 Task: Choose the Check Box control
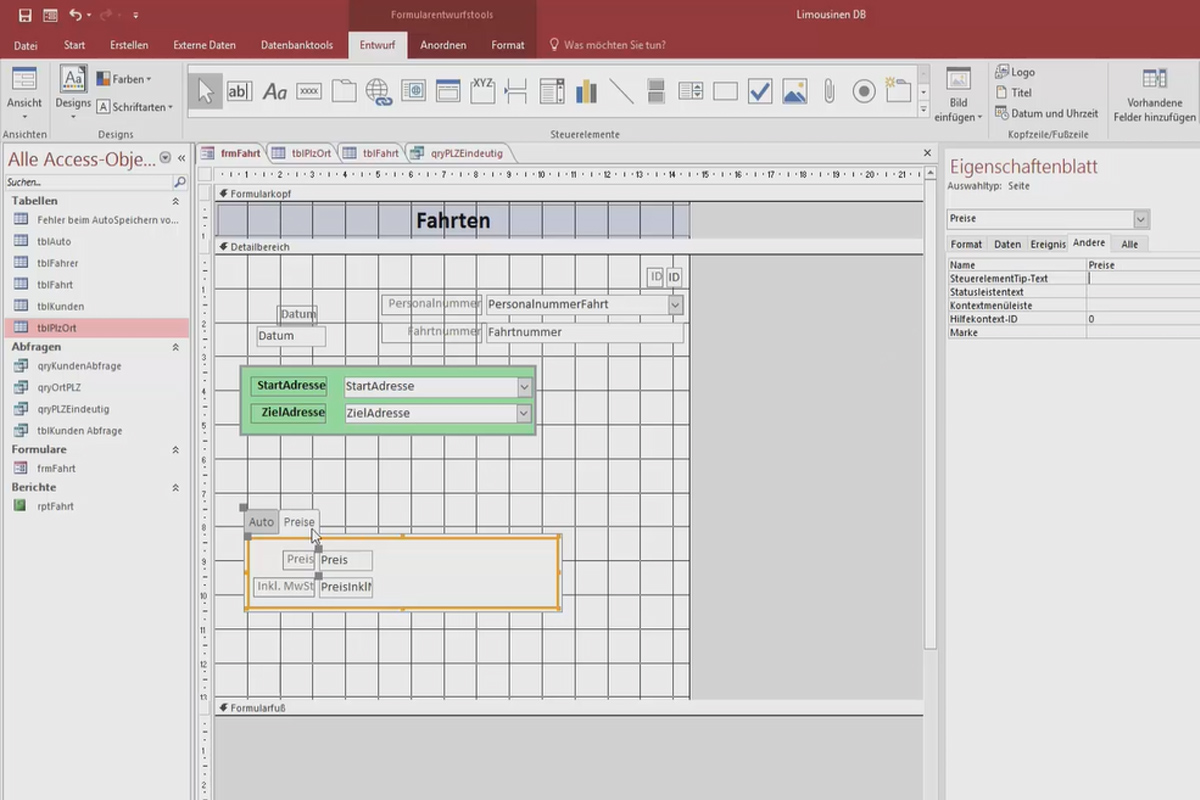click(x=760, y=92)
